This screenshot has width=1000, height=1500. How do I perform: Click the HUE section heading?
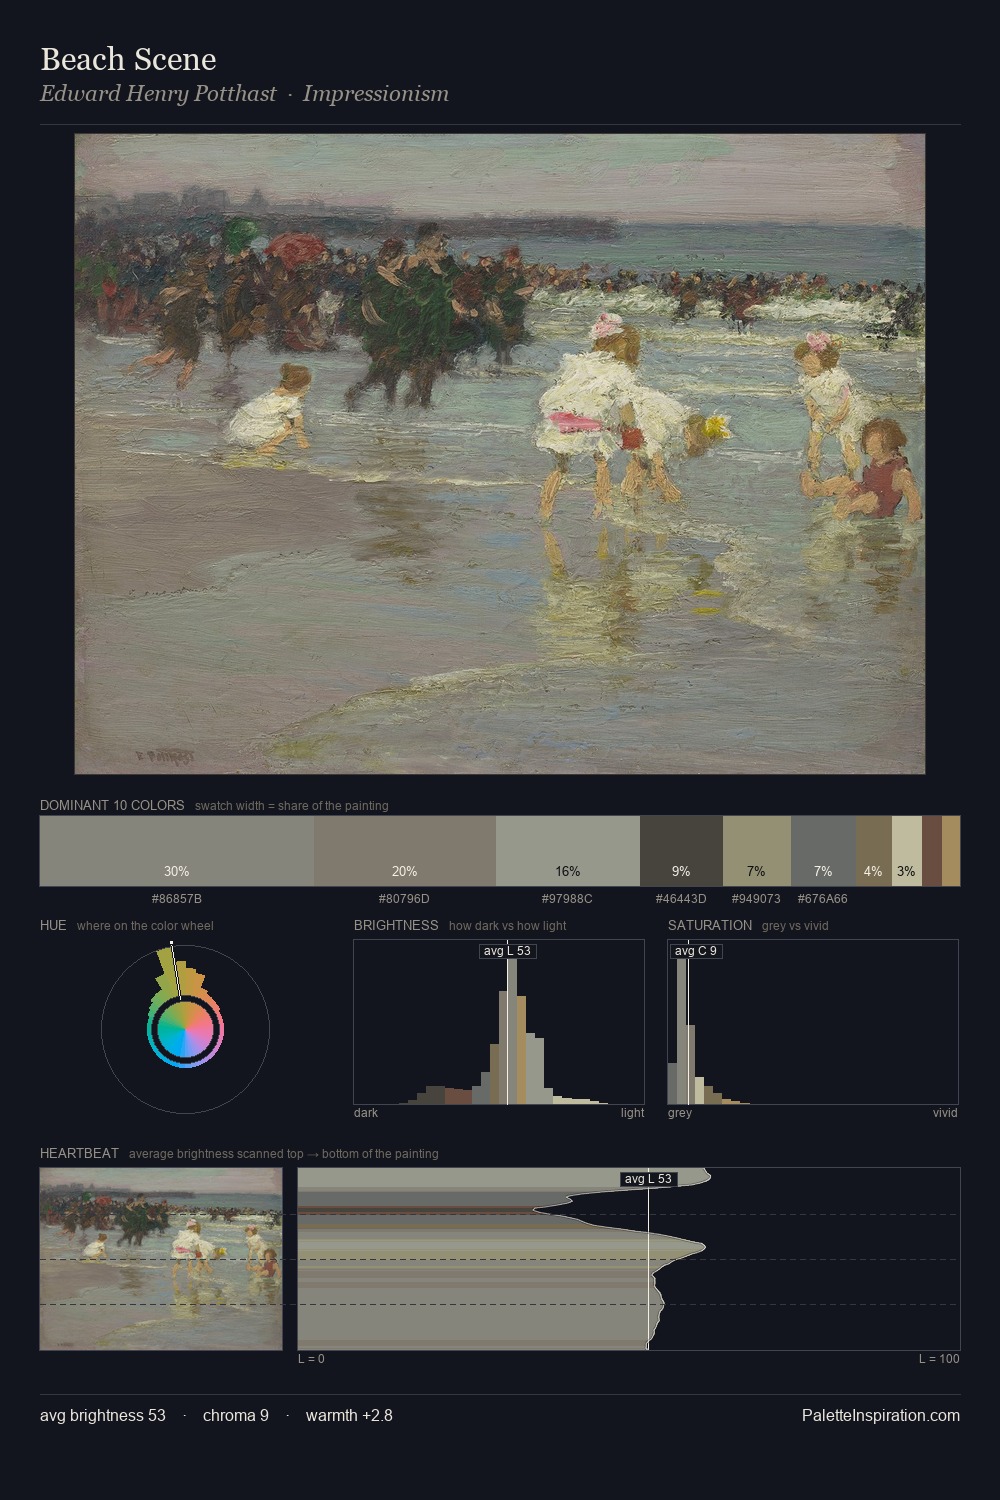point(53,925)
